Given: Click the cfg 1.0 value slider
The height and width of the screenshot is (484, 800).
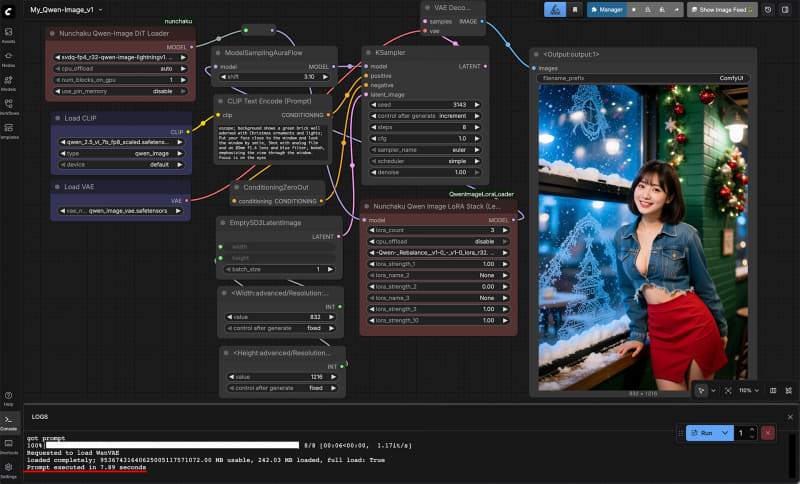Looking at the screenshot, I should tap(424, 139).
